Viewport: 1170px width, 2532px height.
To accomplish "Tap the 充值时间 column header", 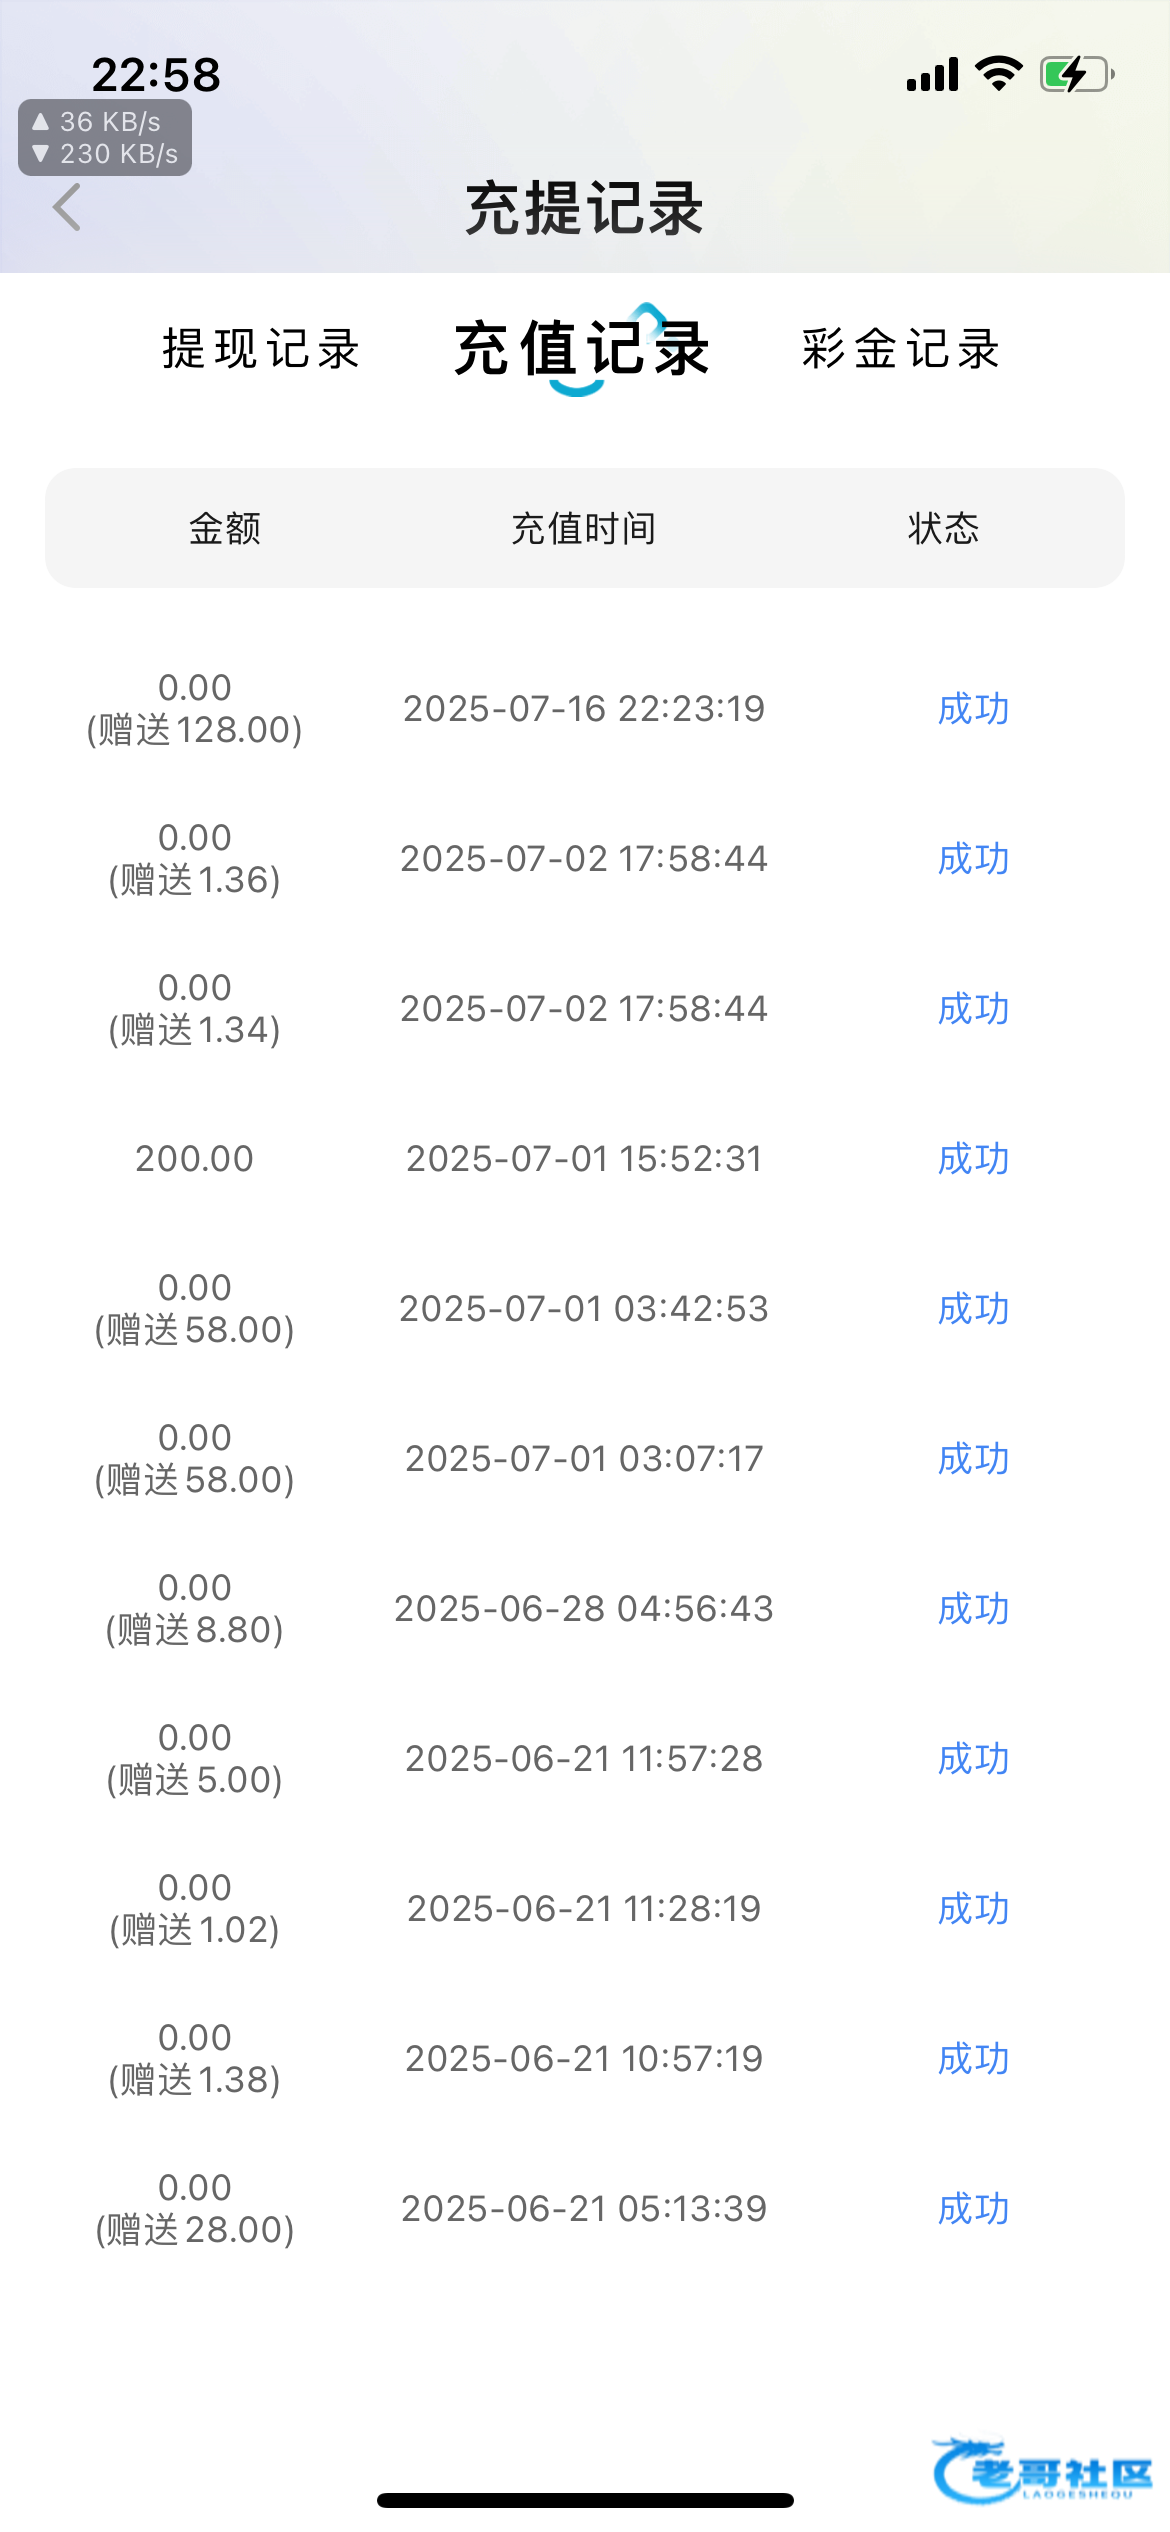I will click(584, 528).
